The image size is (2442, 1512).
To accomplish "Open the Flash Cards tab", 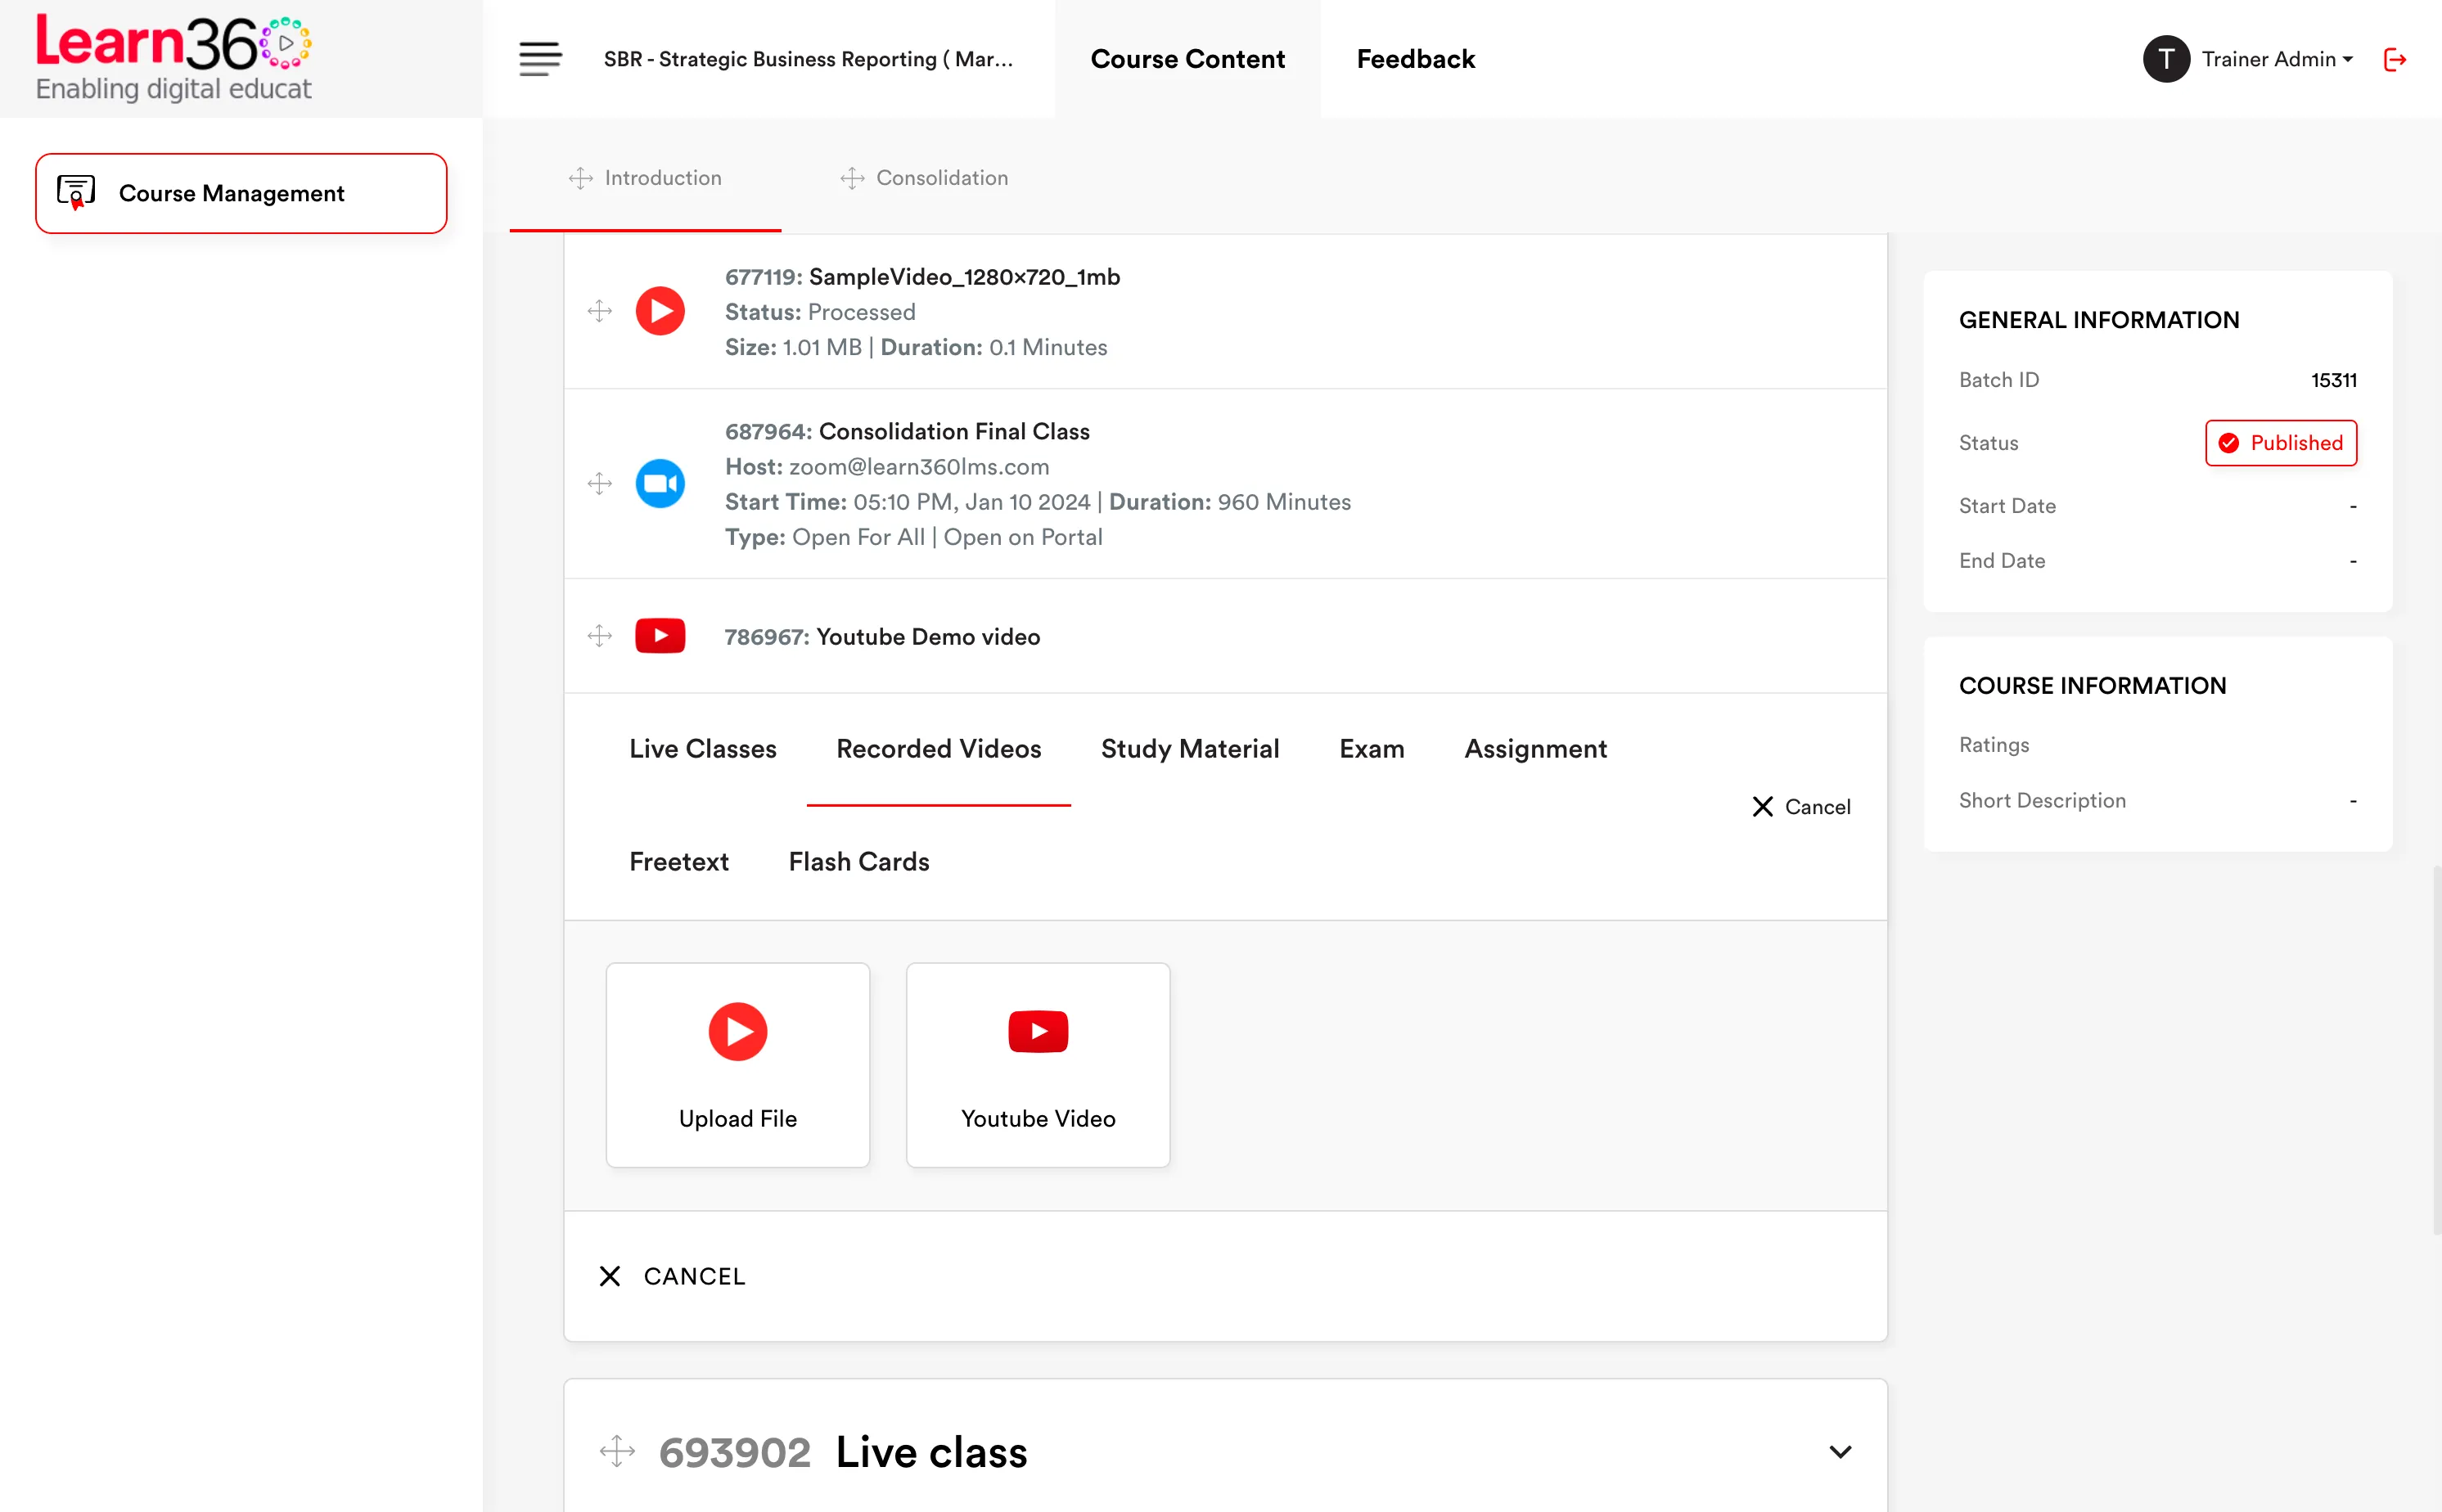I will (859, 862).
